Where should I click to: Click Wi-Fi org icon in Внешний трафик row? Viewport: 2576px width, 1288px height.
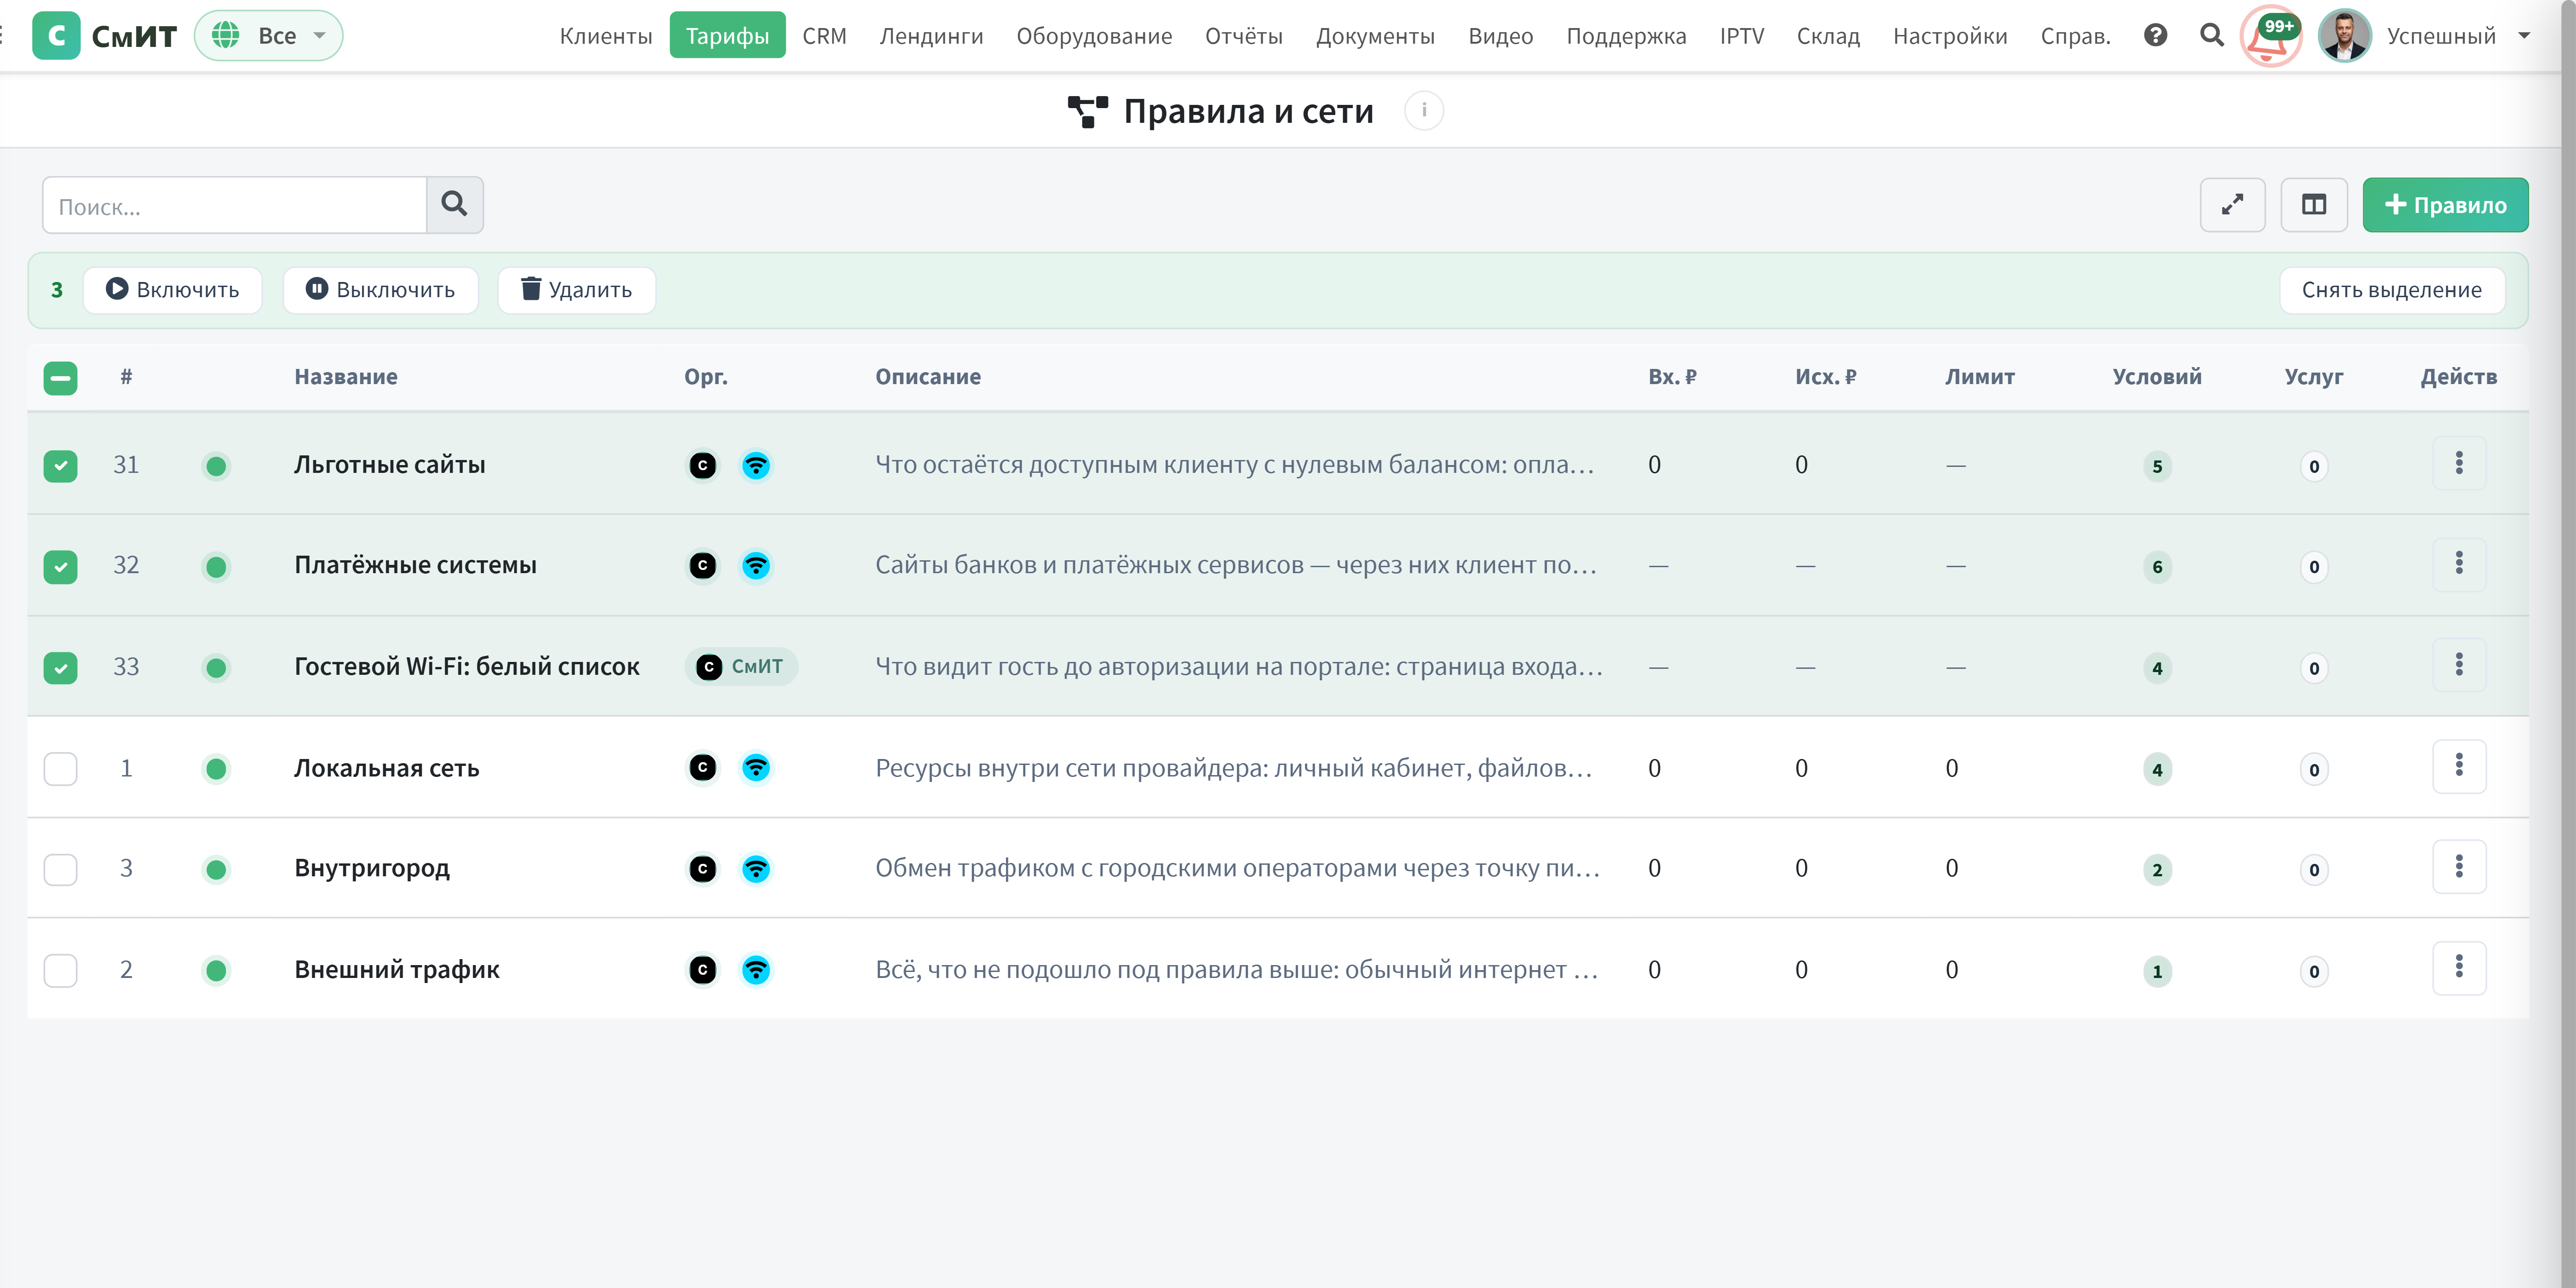pyautogui.click(x=756, y=970)
